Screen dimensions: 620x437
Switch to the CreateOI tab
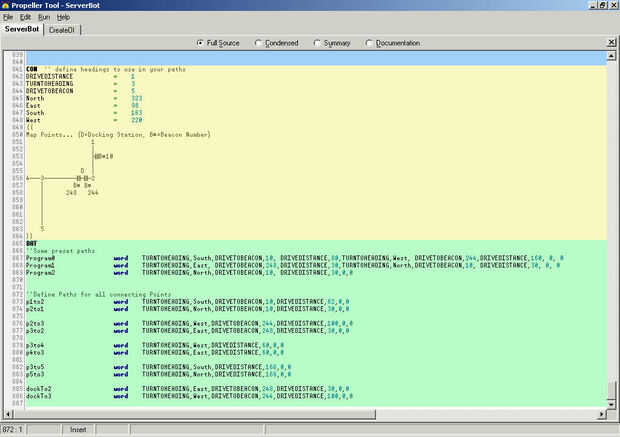point(62,30)
